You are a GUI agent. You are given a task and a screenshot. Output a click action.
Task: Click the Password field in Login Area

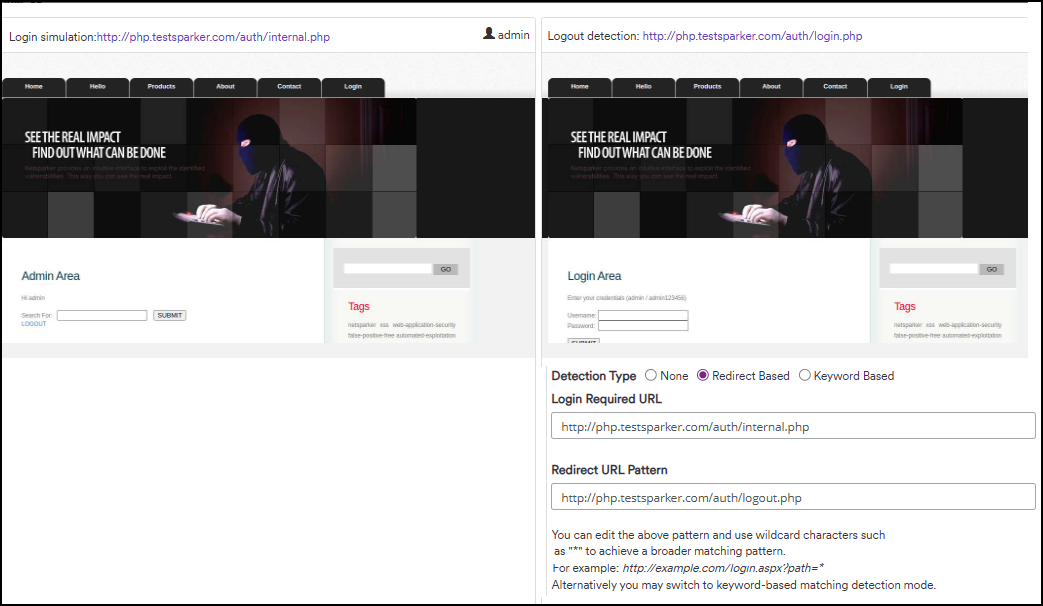[x=643, y=326]
